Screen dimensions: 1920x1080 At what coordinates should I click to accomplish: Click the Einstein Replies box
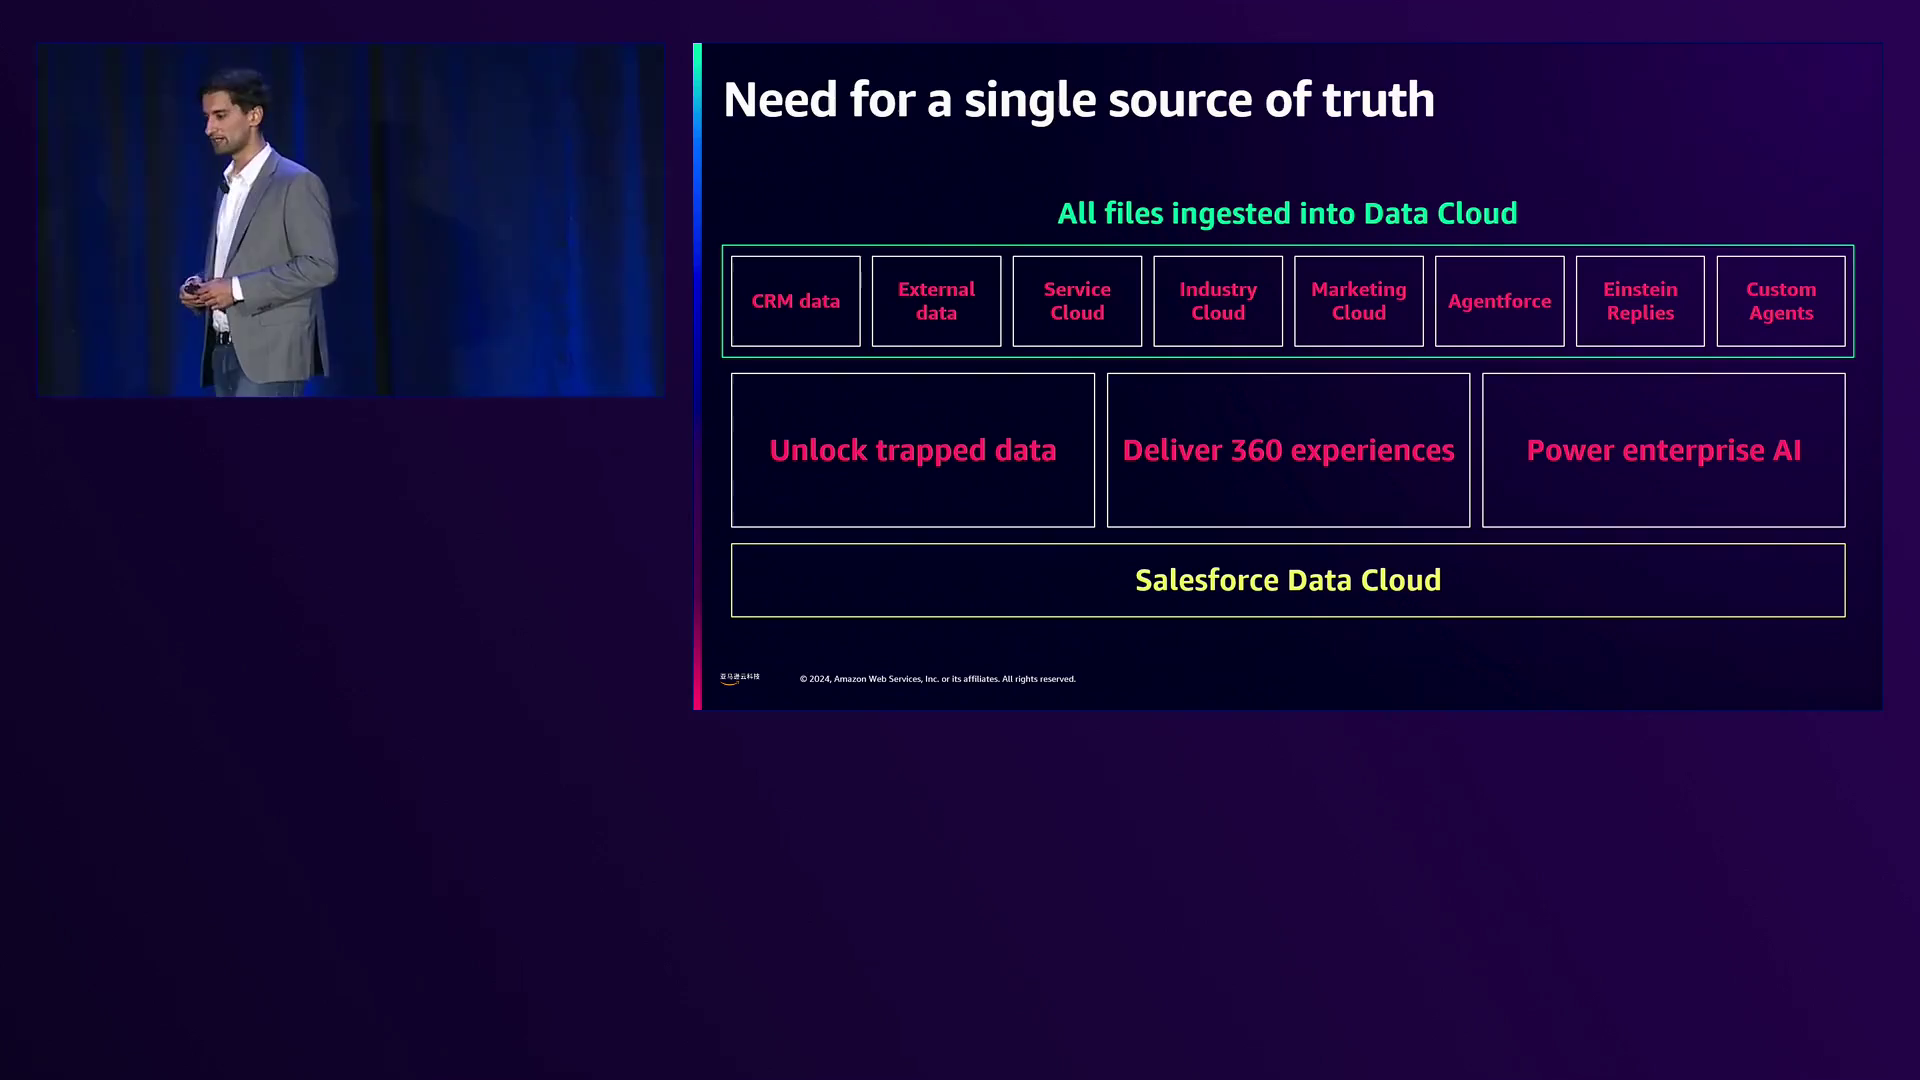pyautogui.click(x=1640, y=301)
